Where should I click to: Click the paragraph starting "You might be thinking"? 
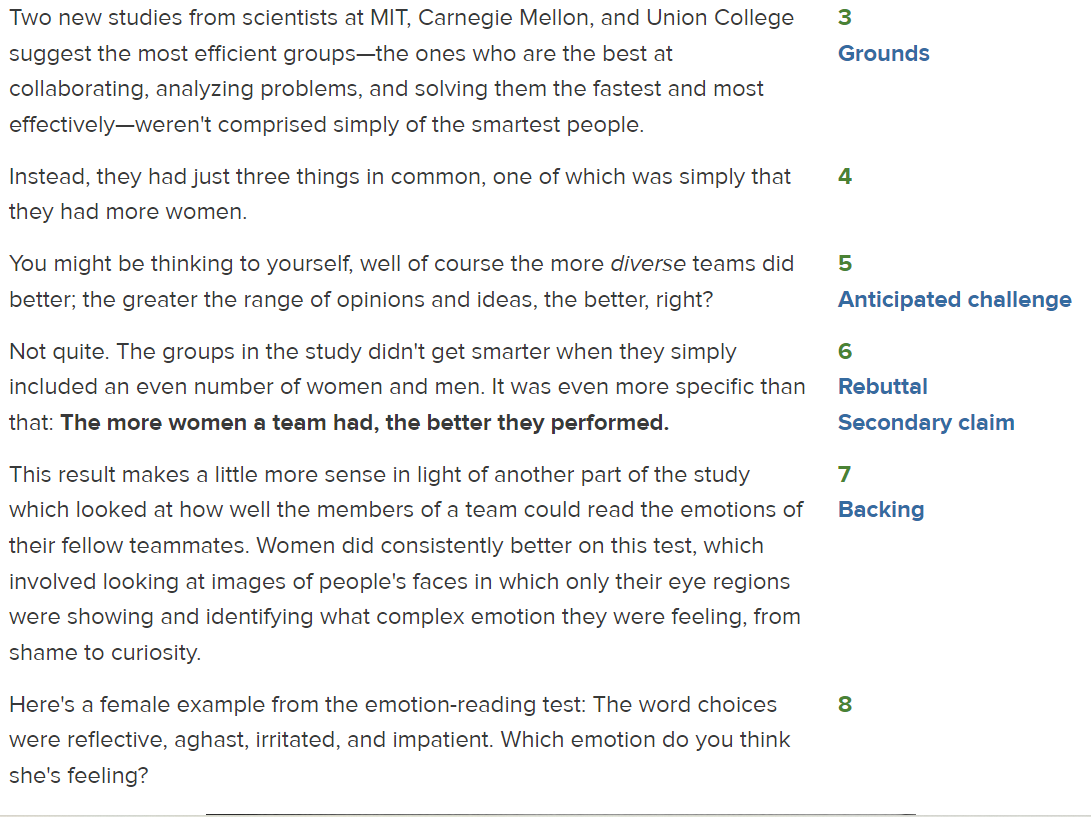(x=400, y=282)
